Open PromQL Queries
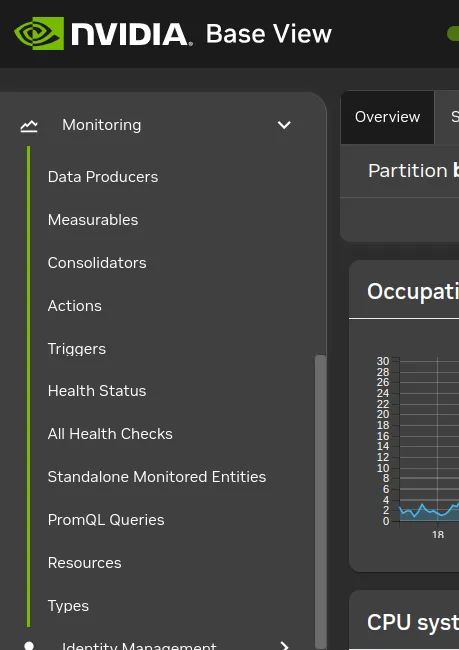 click(x=106, y=520)
